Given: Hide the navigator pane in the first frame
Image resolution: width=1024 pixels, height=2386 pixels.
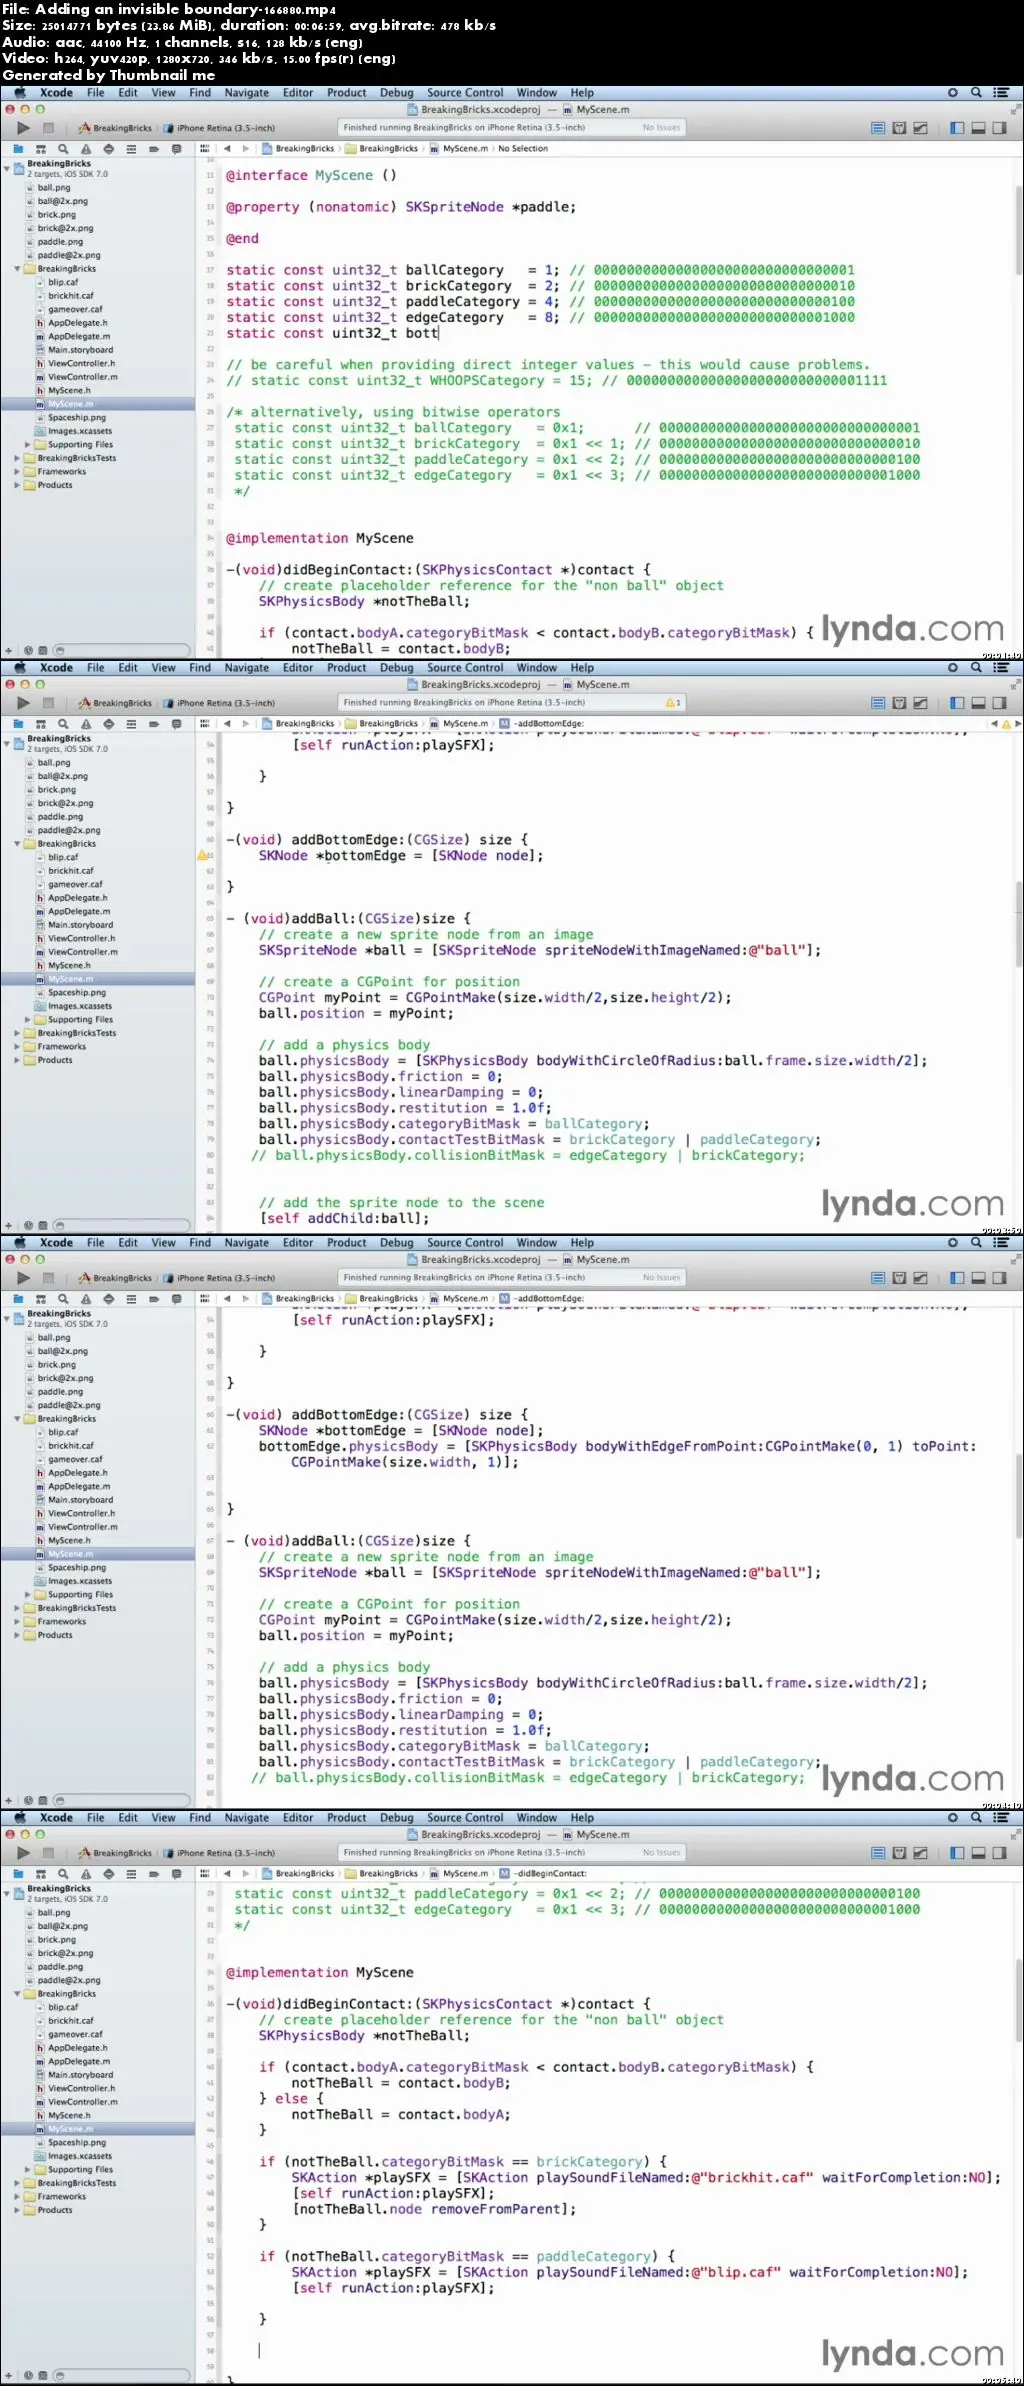Looking at the screenshot, I should coord(957,128).
